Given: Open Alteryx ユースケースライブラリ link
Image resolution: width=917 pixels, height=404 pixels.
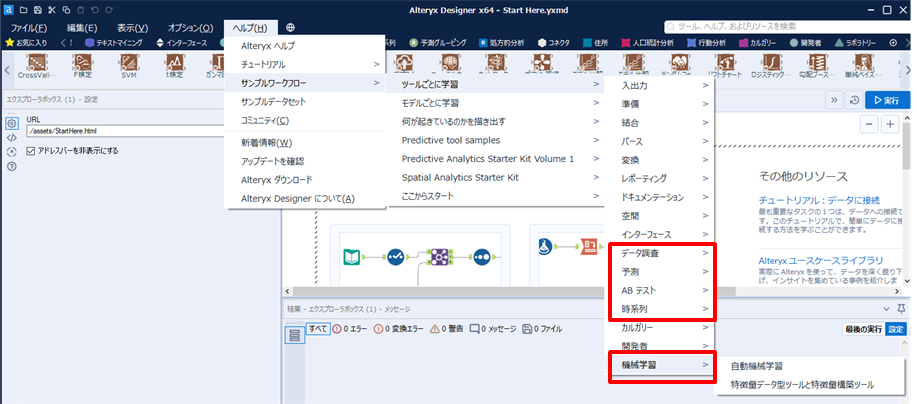Looking at the screenshot, I should (821, 260).
